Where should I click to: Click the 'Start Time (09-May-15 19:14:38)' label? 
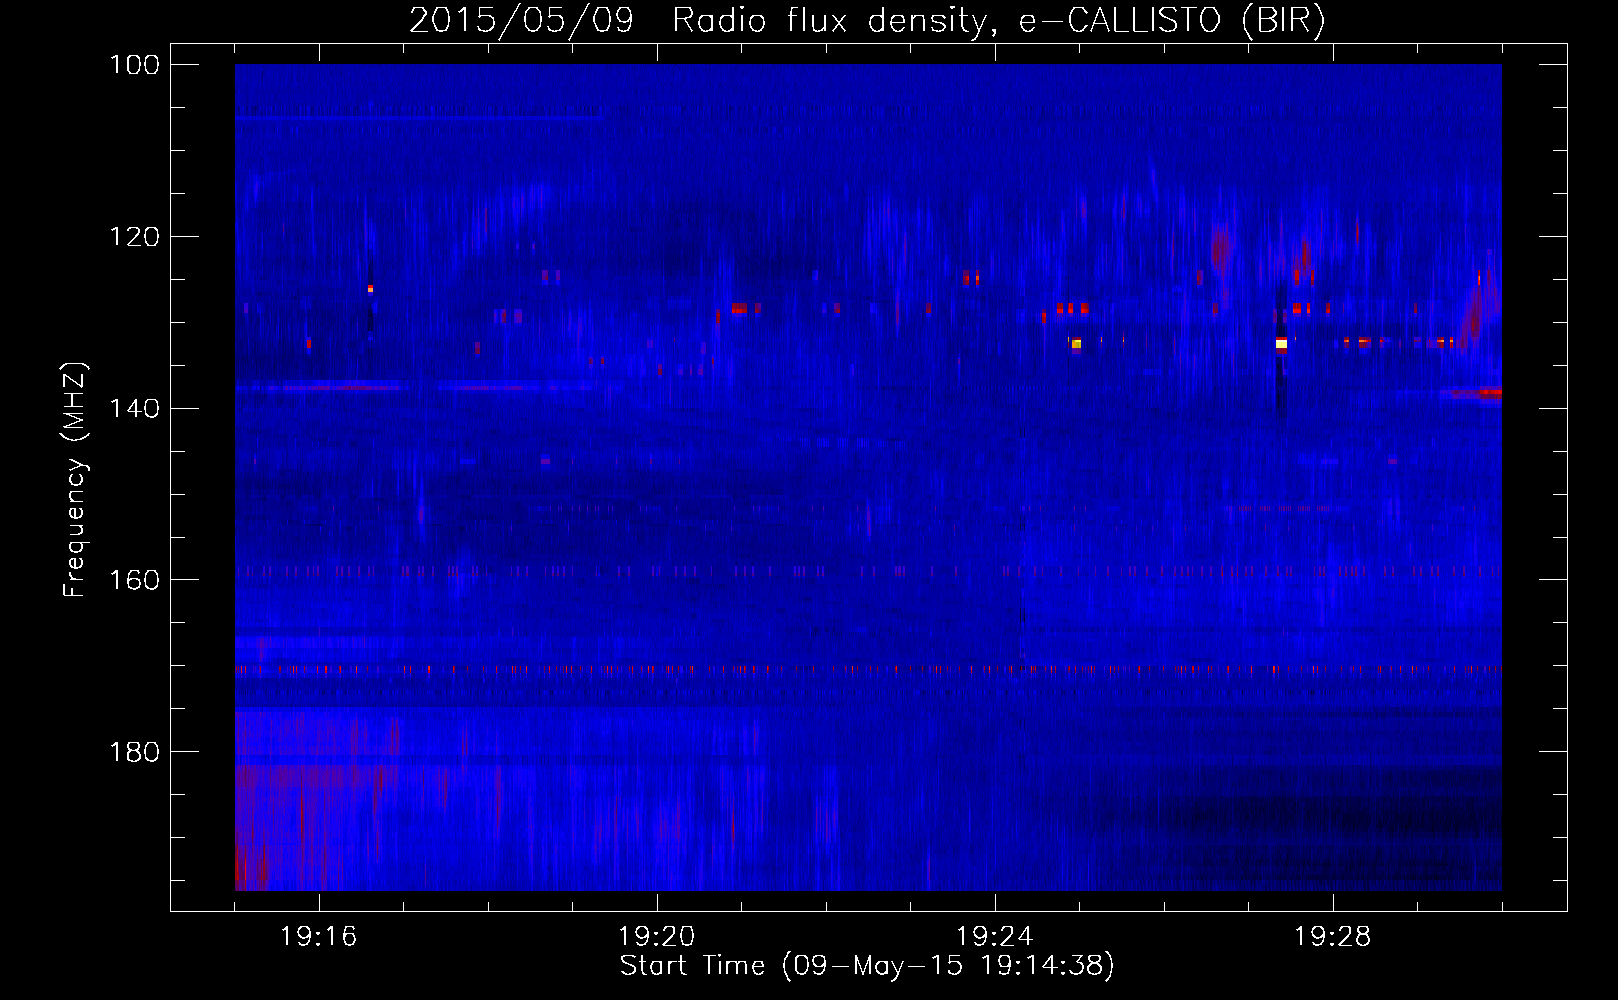867,966
